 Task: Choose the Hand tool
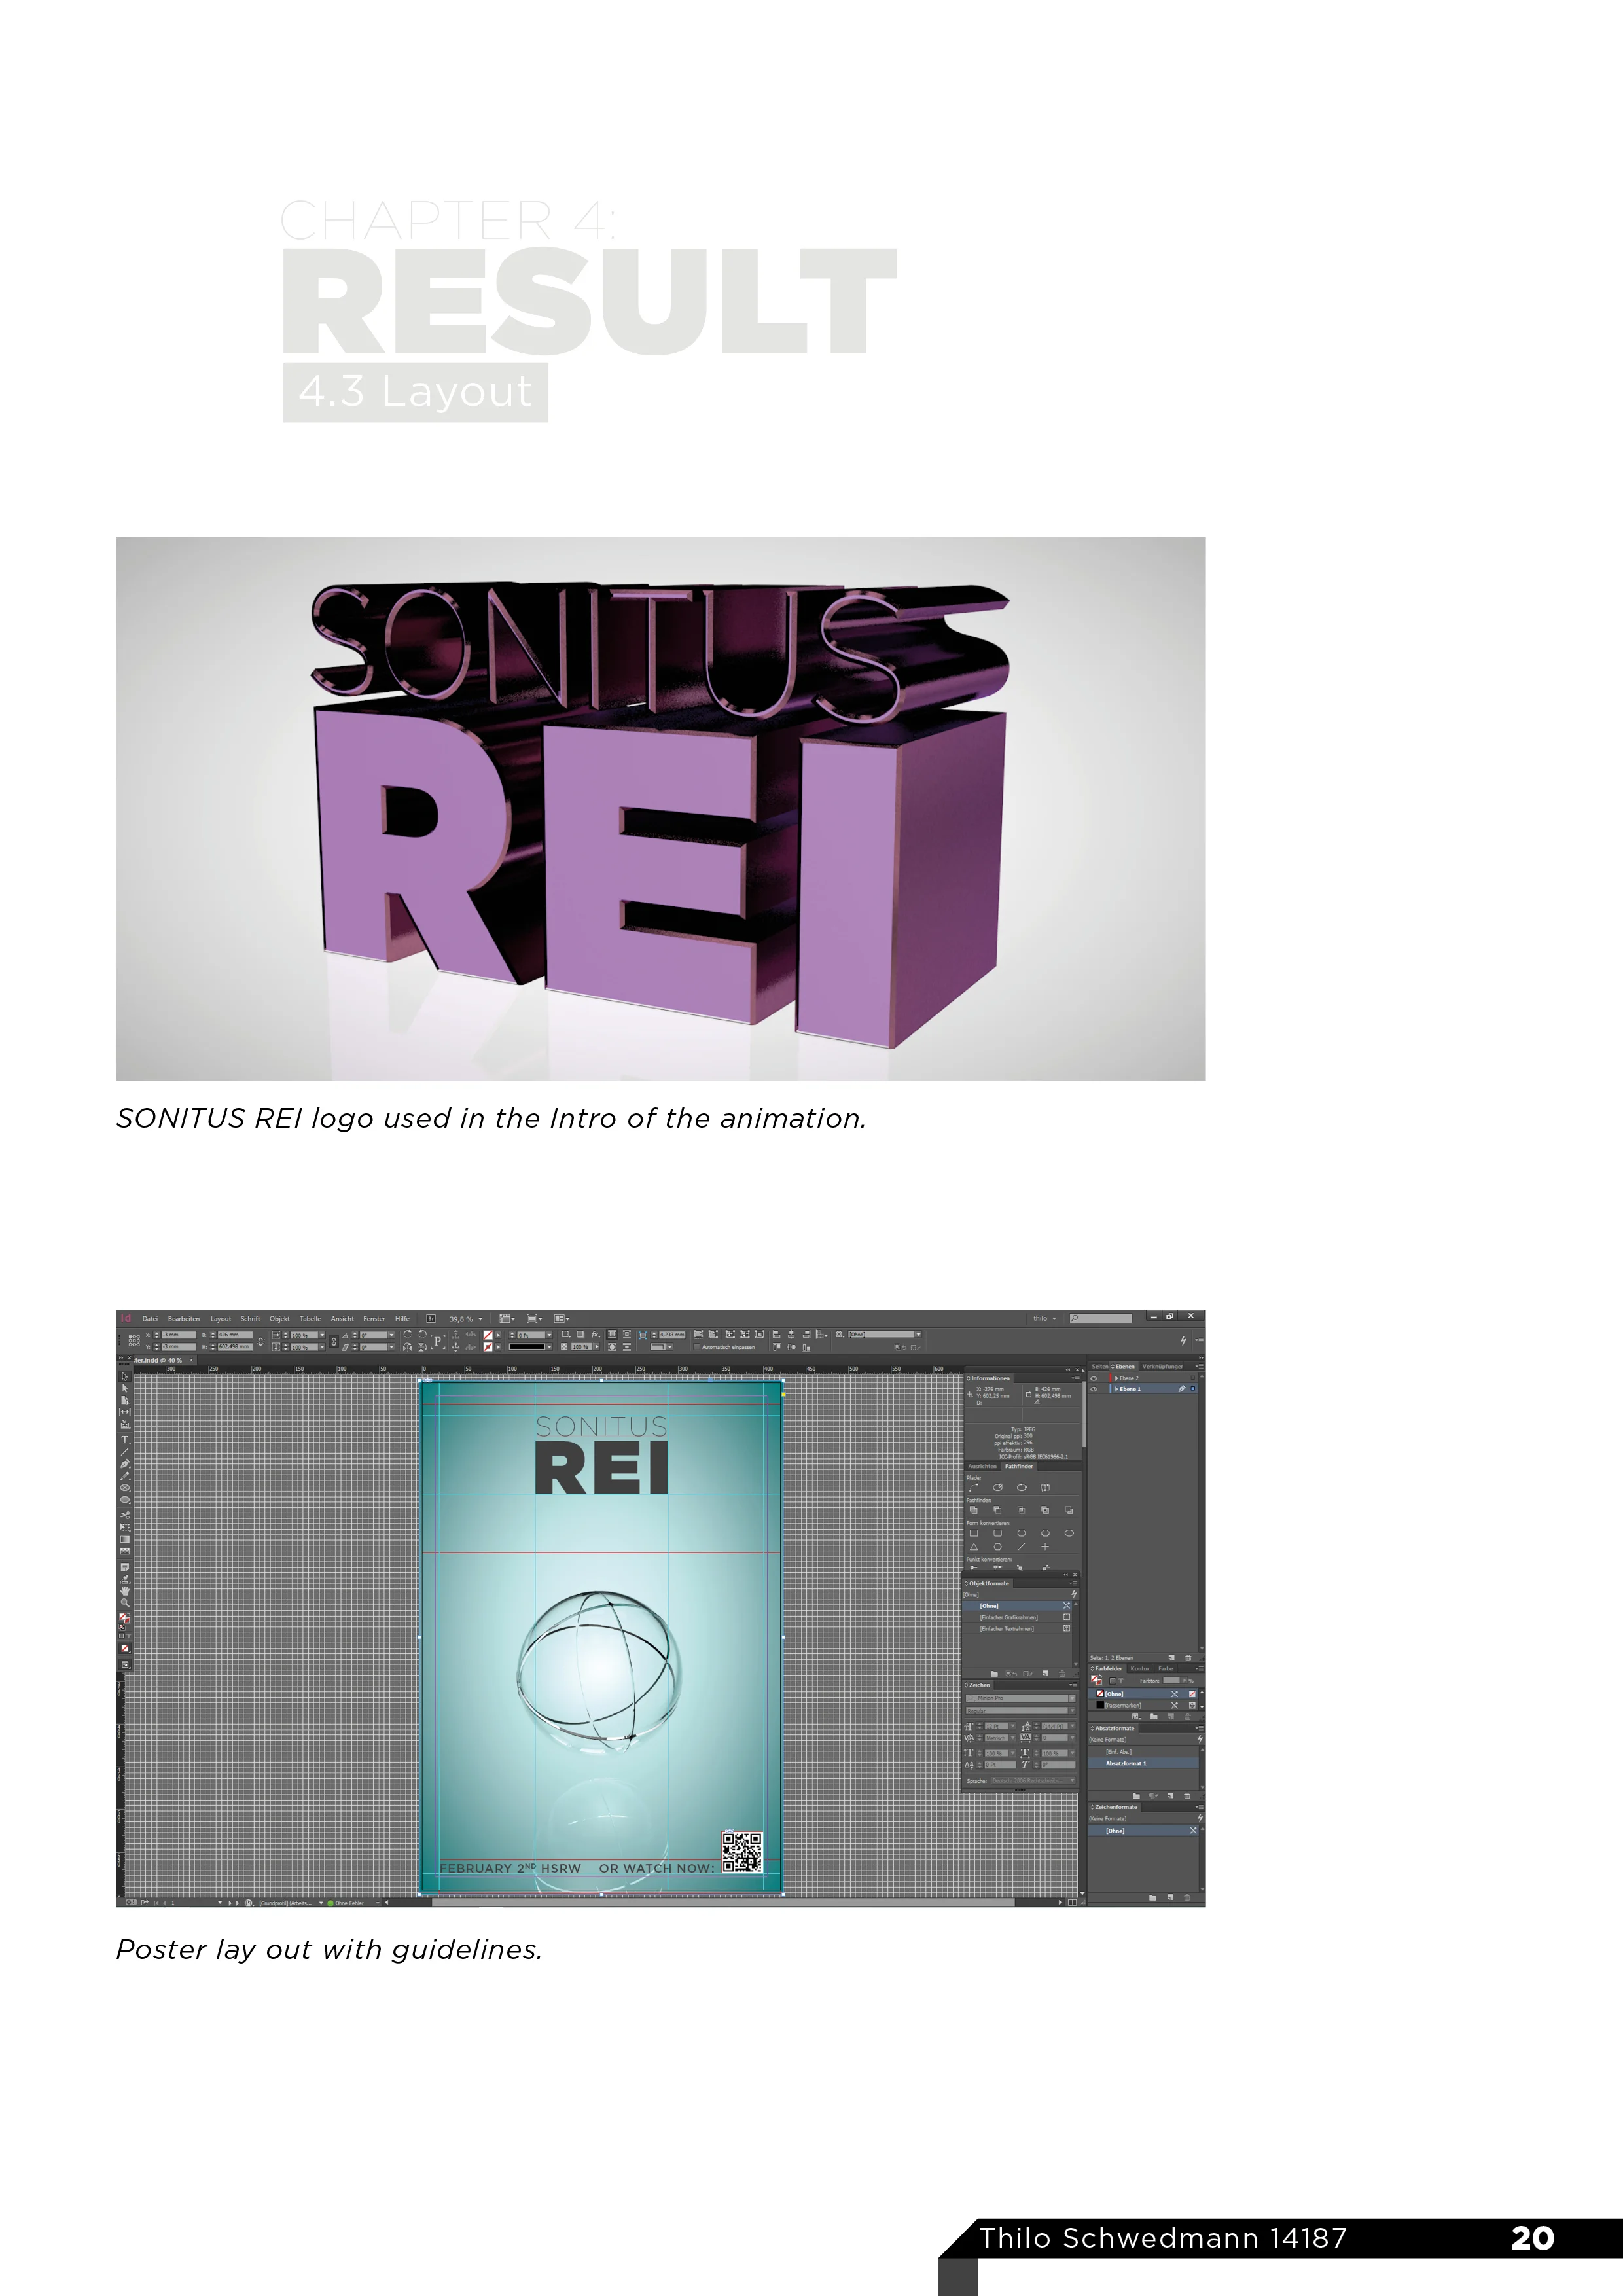pyautogui.click(x=125, y=1591)
